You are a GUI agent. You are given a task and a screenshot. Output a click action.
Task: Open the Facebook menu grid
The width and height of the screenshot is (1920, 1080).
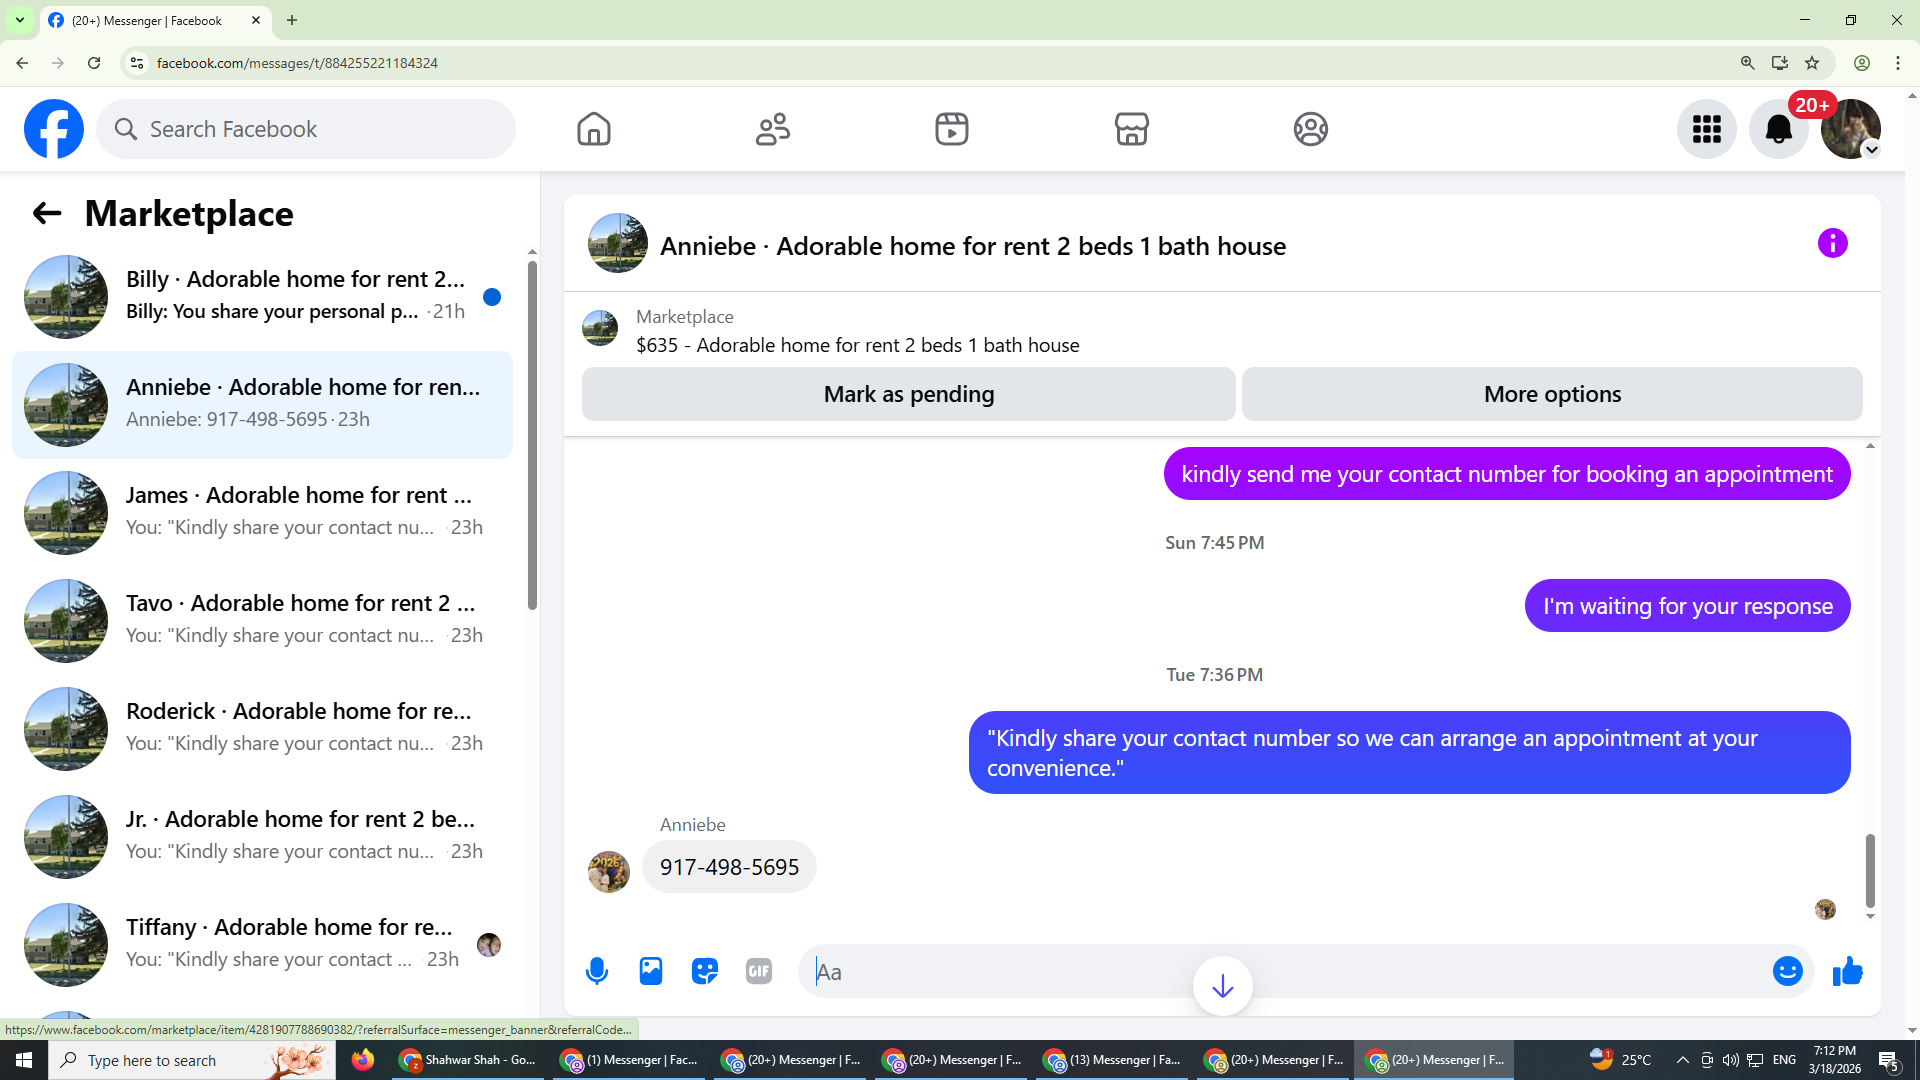1706,129
